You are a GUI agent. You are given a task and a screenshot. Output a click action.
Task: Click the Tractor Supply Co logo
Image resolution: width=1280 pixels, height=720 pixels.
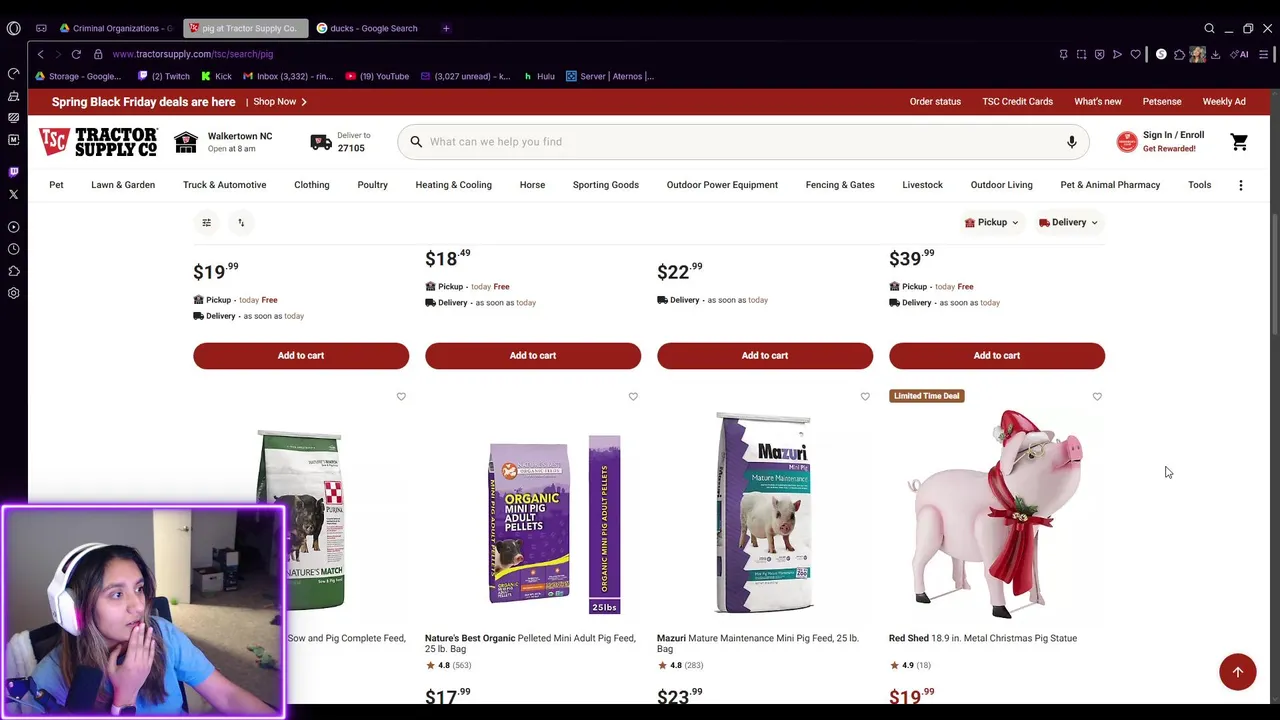pos(98,142)
